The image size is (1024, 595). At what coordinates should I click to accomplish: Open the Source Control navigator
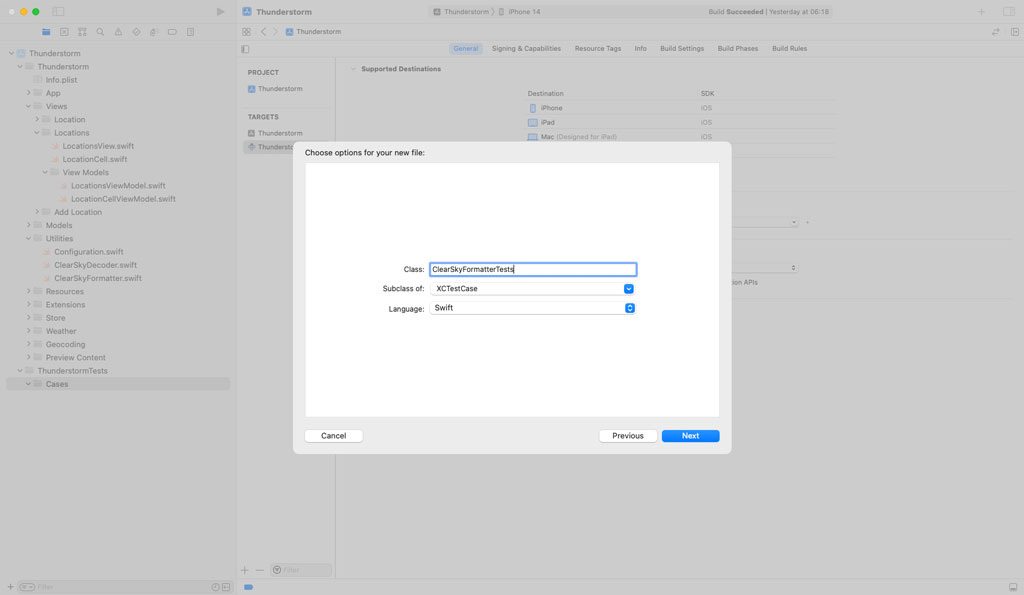tap(64, 32)
